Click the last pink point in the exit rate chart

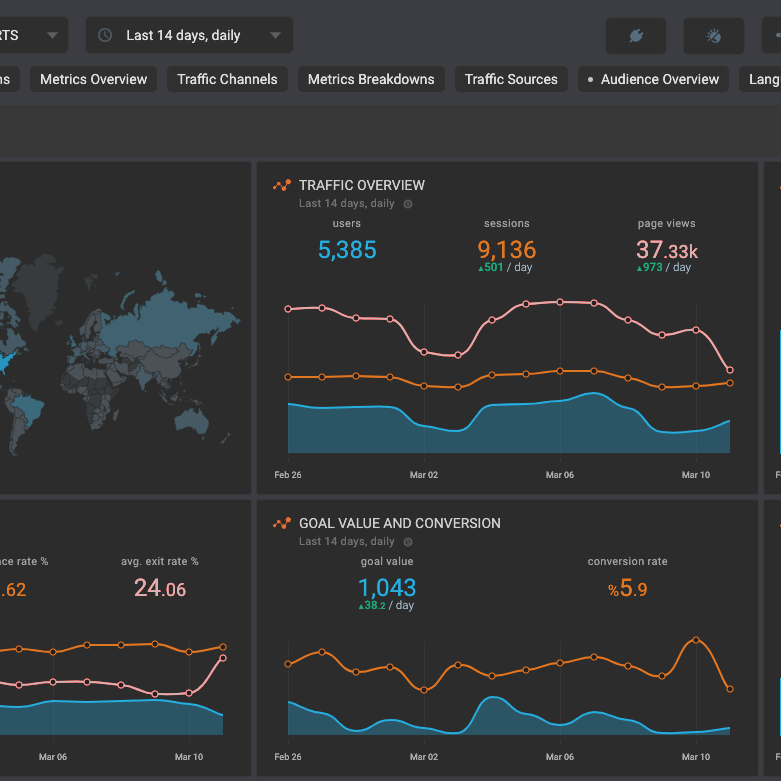(223, 658)
